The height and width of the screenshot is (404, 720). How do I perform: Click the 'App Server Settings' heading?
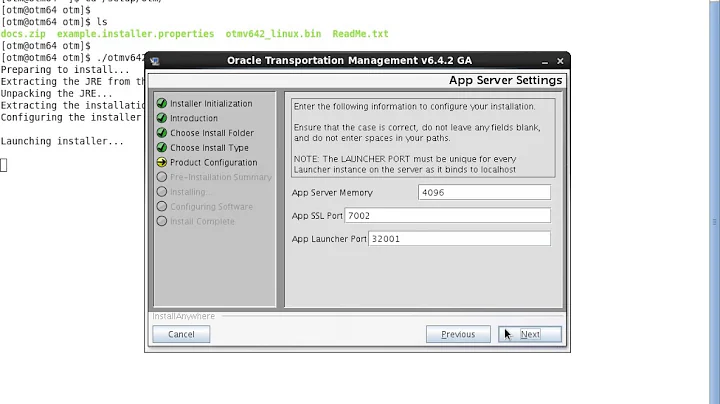pos(506,80)
